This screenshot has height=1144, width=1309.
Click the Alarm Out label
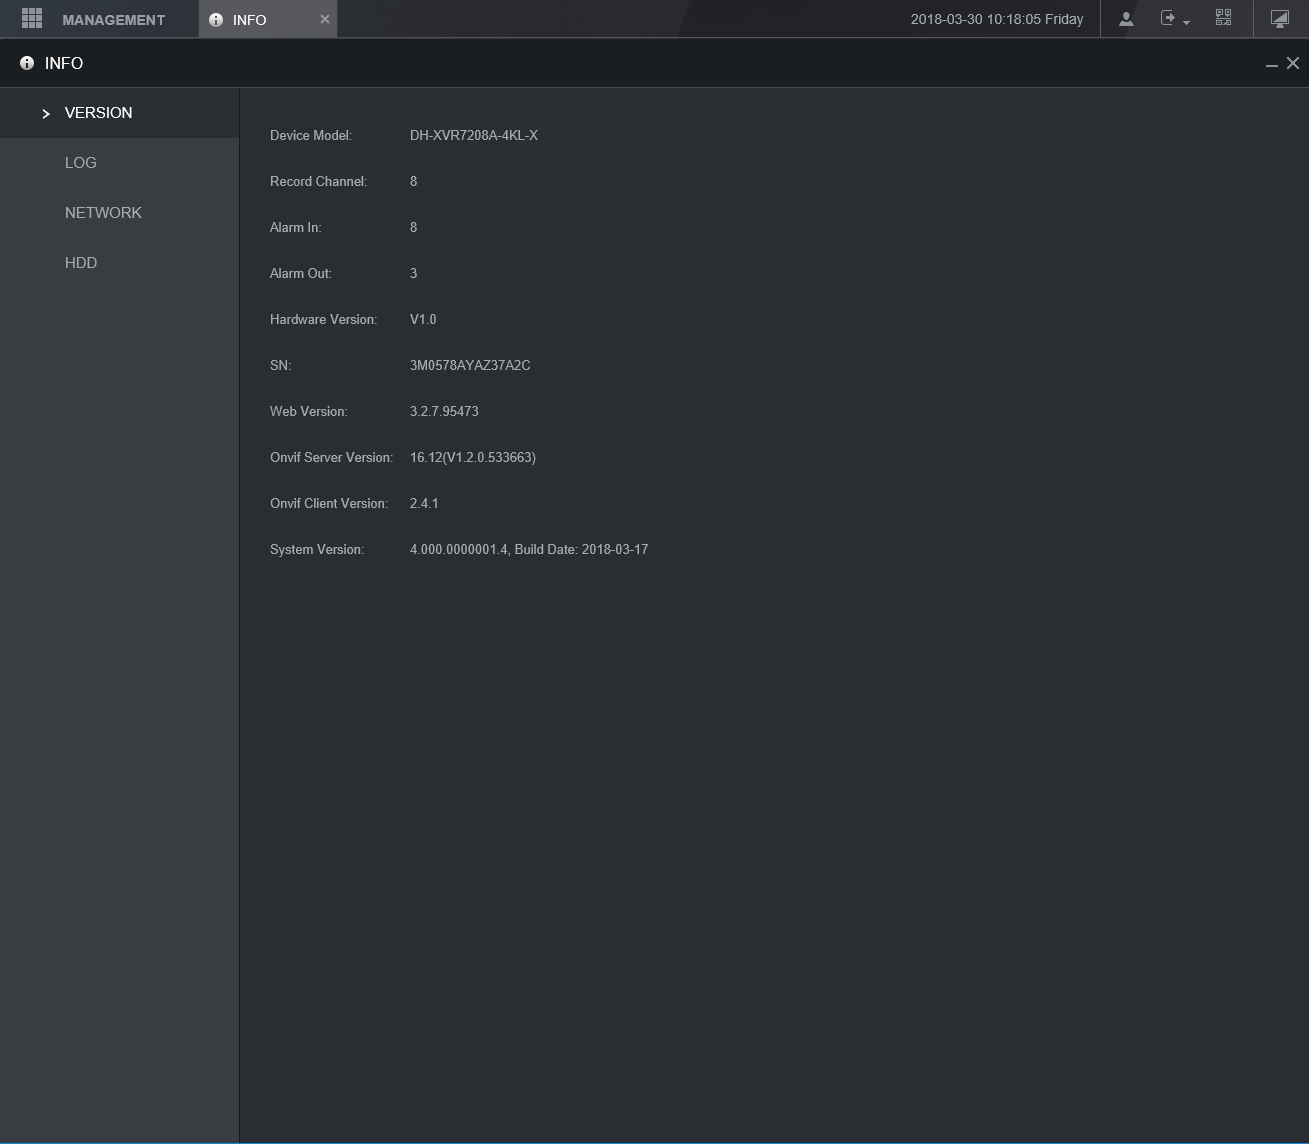[301, 273]
